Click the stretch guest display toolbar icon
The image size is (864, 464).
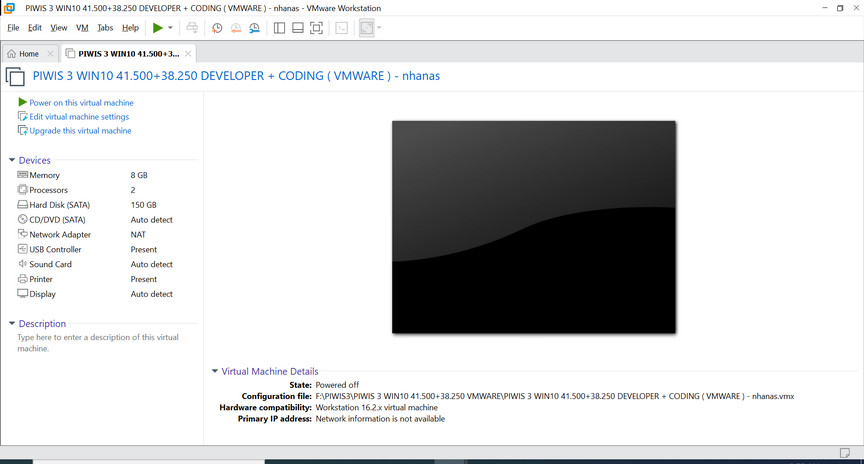click(366, 28)
